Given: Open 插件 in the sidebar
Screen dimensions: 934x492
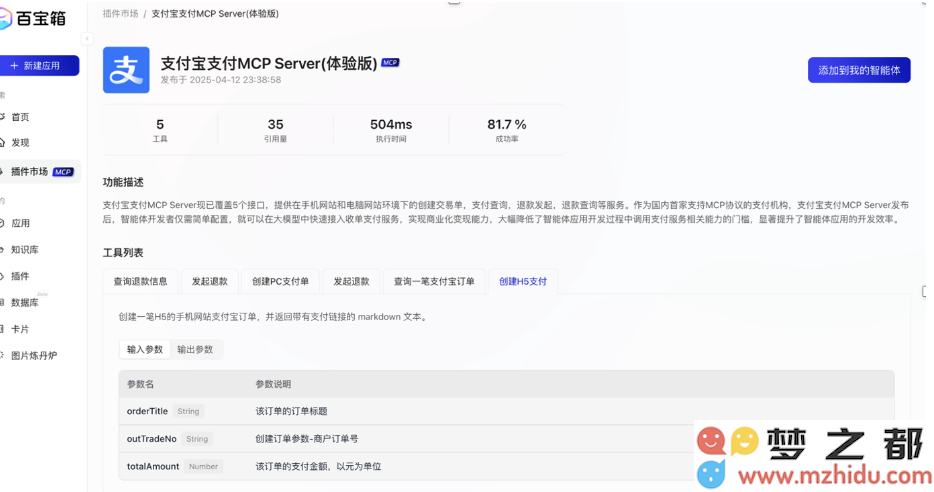Looking at the screenshot, I should (20, 276).
